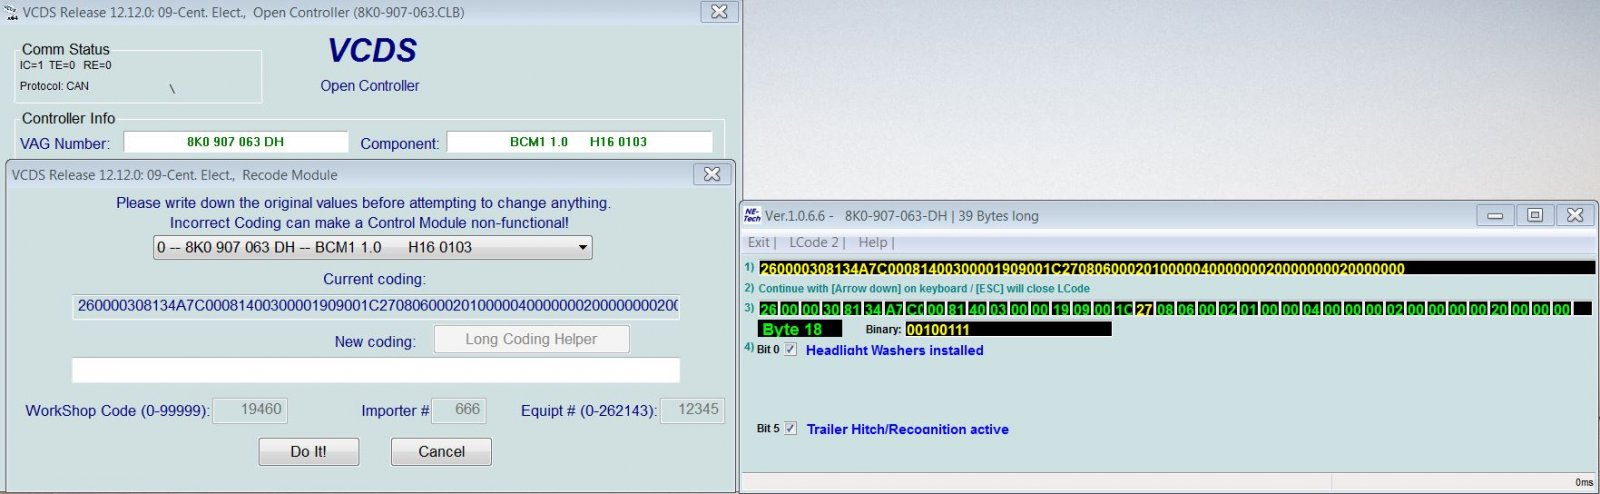This screenshot has width=1600, height=494.
Task: Click the VCDS icon in Open Controller title bar
Action: coord(11,13)
